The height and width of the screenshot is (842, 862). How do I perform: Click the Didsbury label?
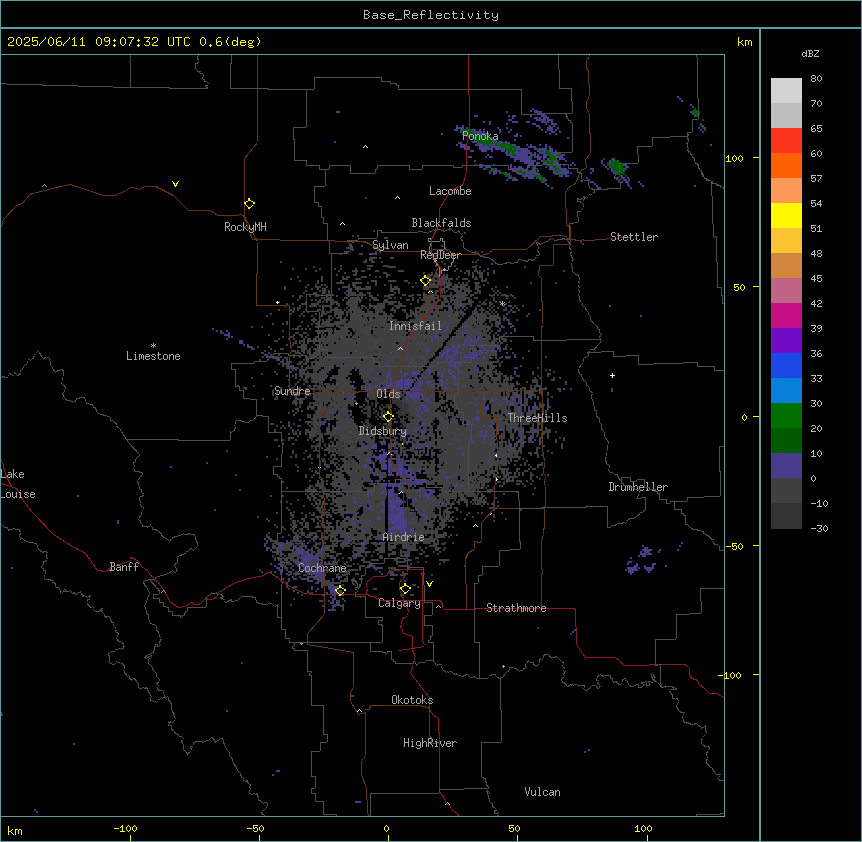(383, 431)
